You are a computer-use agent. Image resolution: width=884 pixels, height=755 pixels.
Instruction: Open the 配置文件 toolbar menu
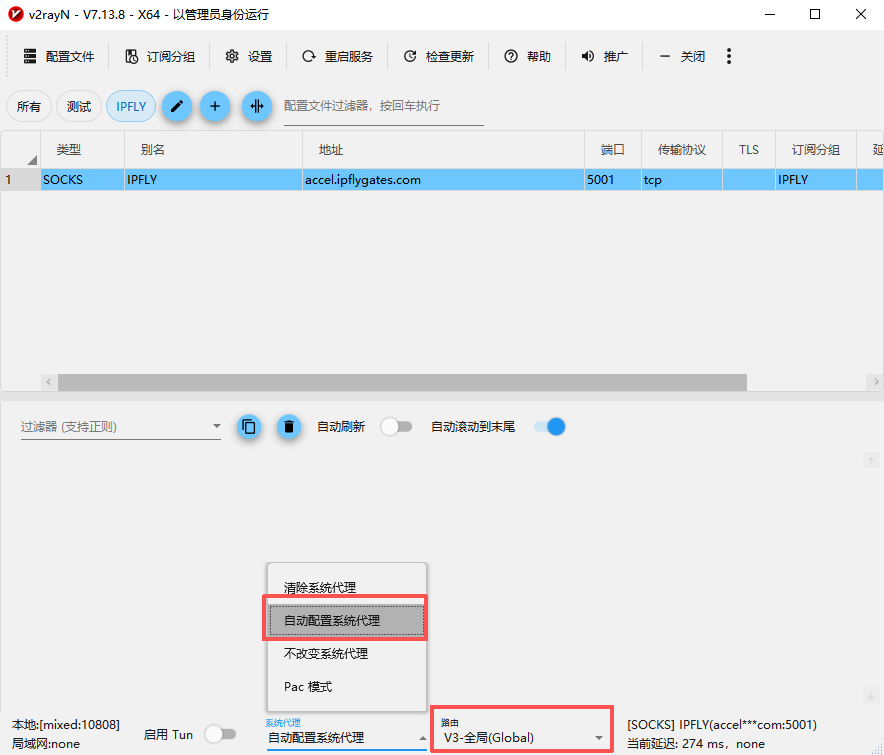(x=58, y=57)
